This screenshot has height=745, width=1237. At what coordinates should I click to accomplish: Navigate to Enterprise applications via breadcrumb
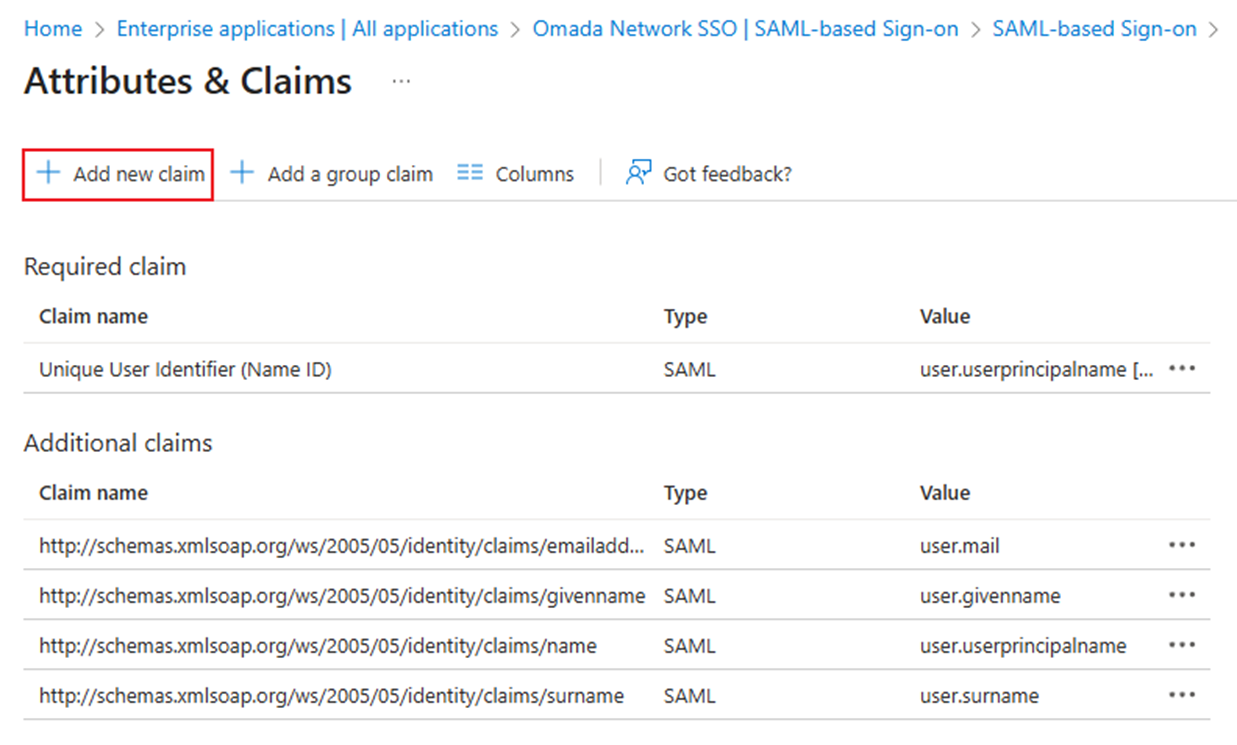pyautogui.click(x=307, y=29)
